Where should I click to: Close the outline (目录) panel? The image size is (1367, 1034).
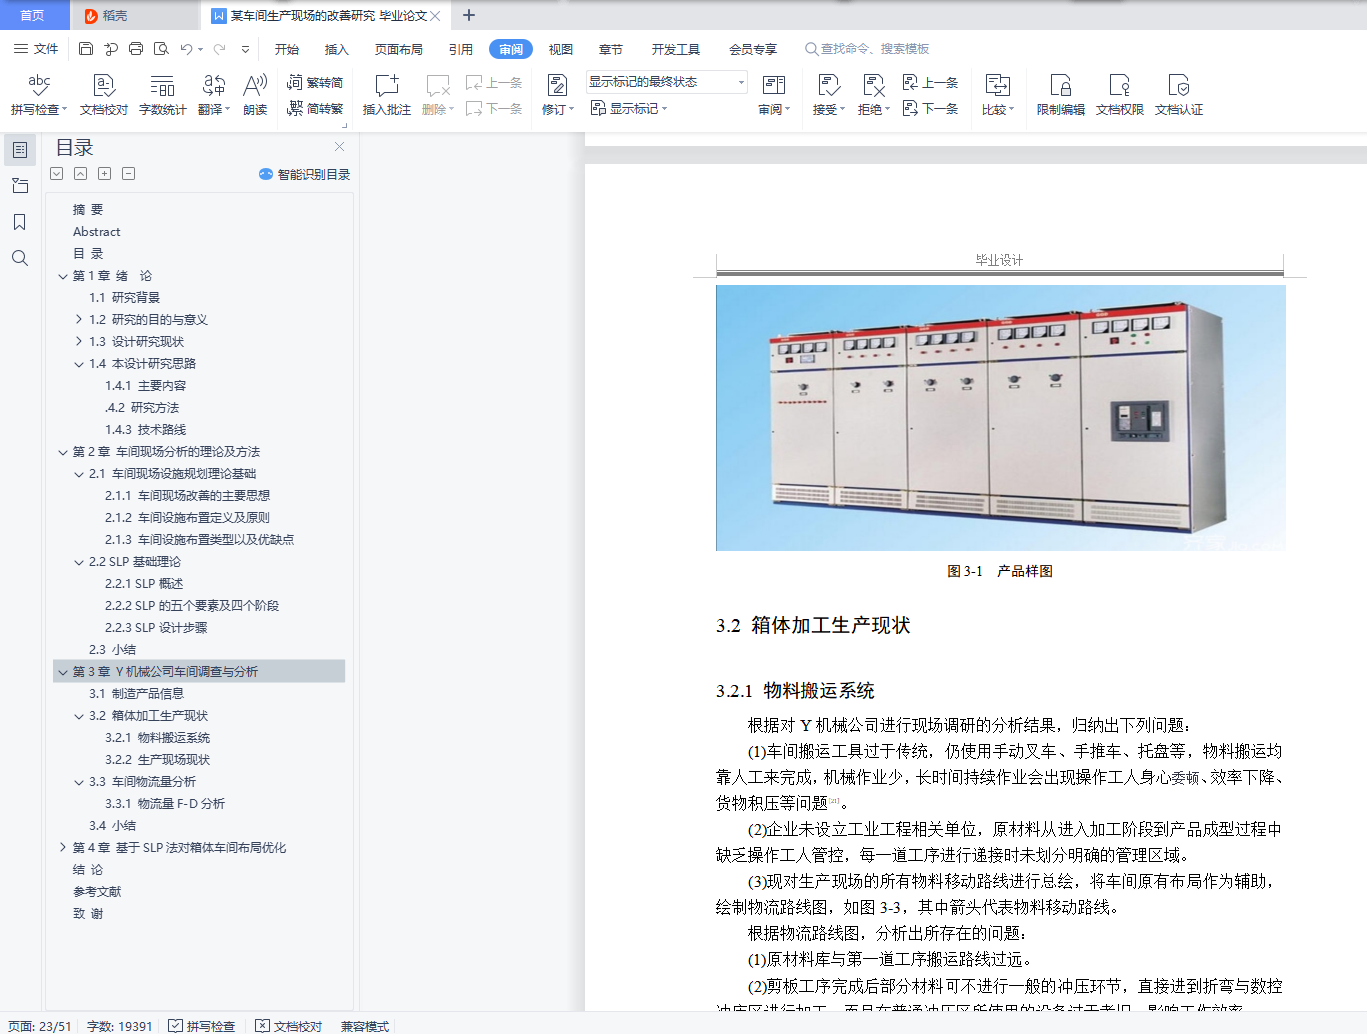pos(339,147)
